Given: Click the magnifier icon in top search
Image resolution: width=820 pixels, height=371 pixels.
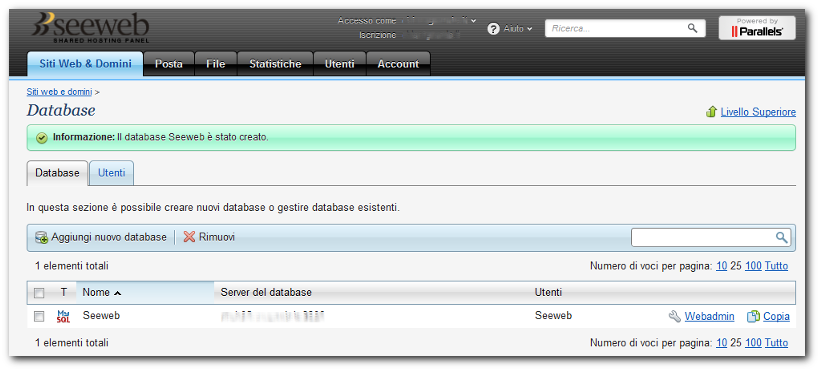Looking at the screenshot, I should (692, 28).
